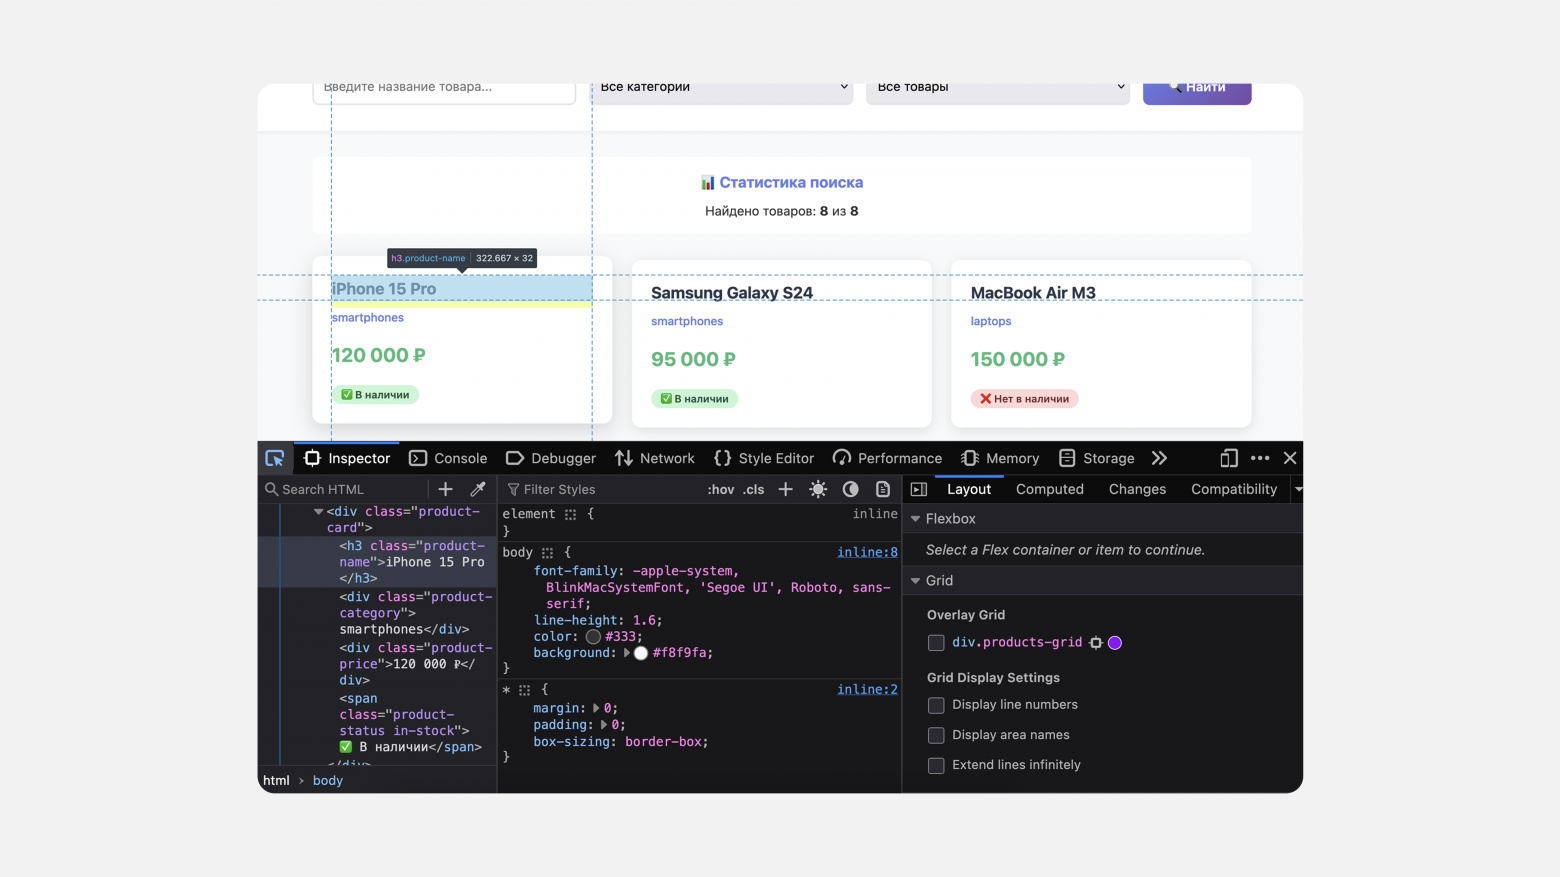Screen dimensions: 1560x877
Task: Click the add new node plus icon
Action: coord(446,489)
